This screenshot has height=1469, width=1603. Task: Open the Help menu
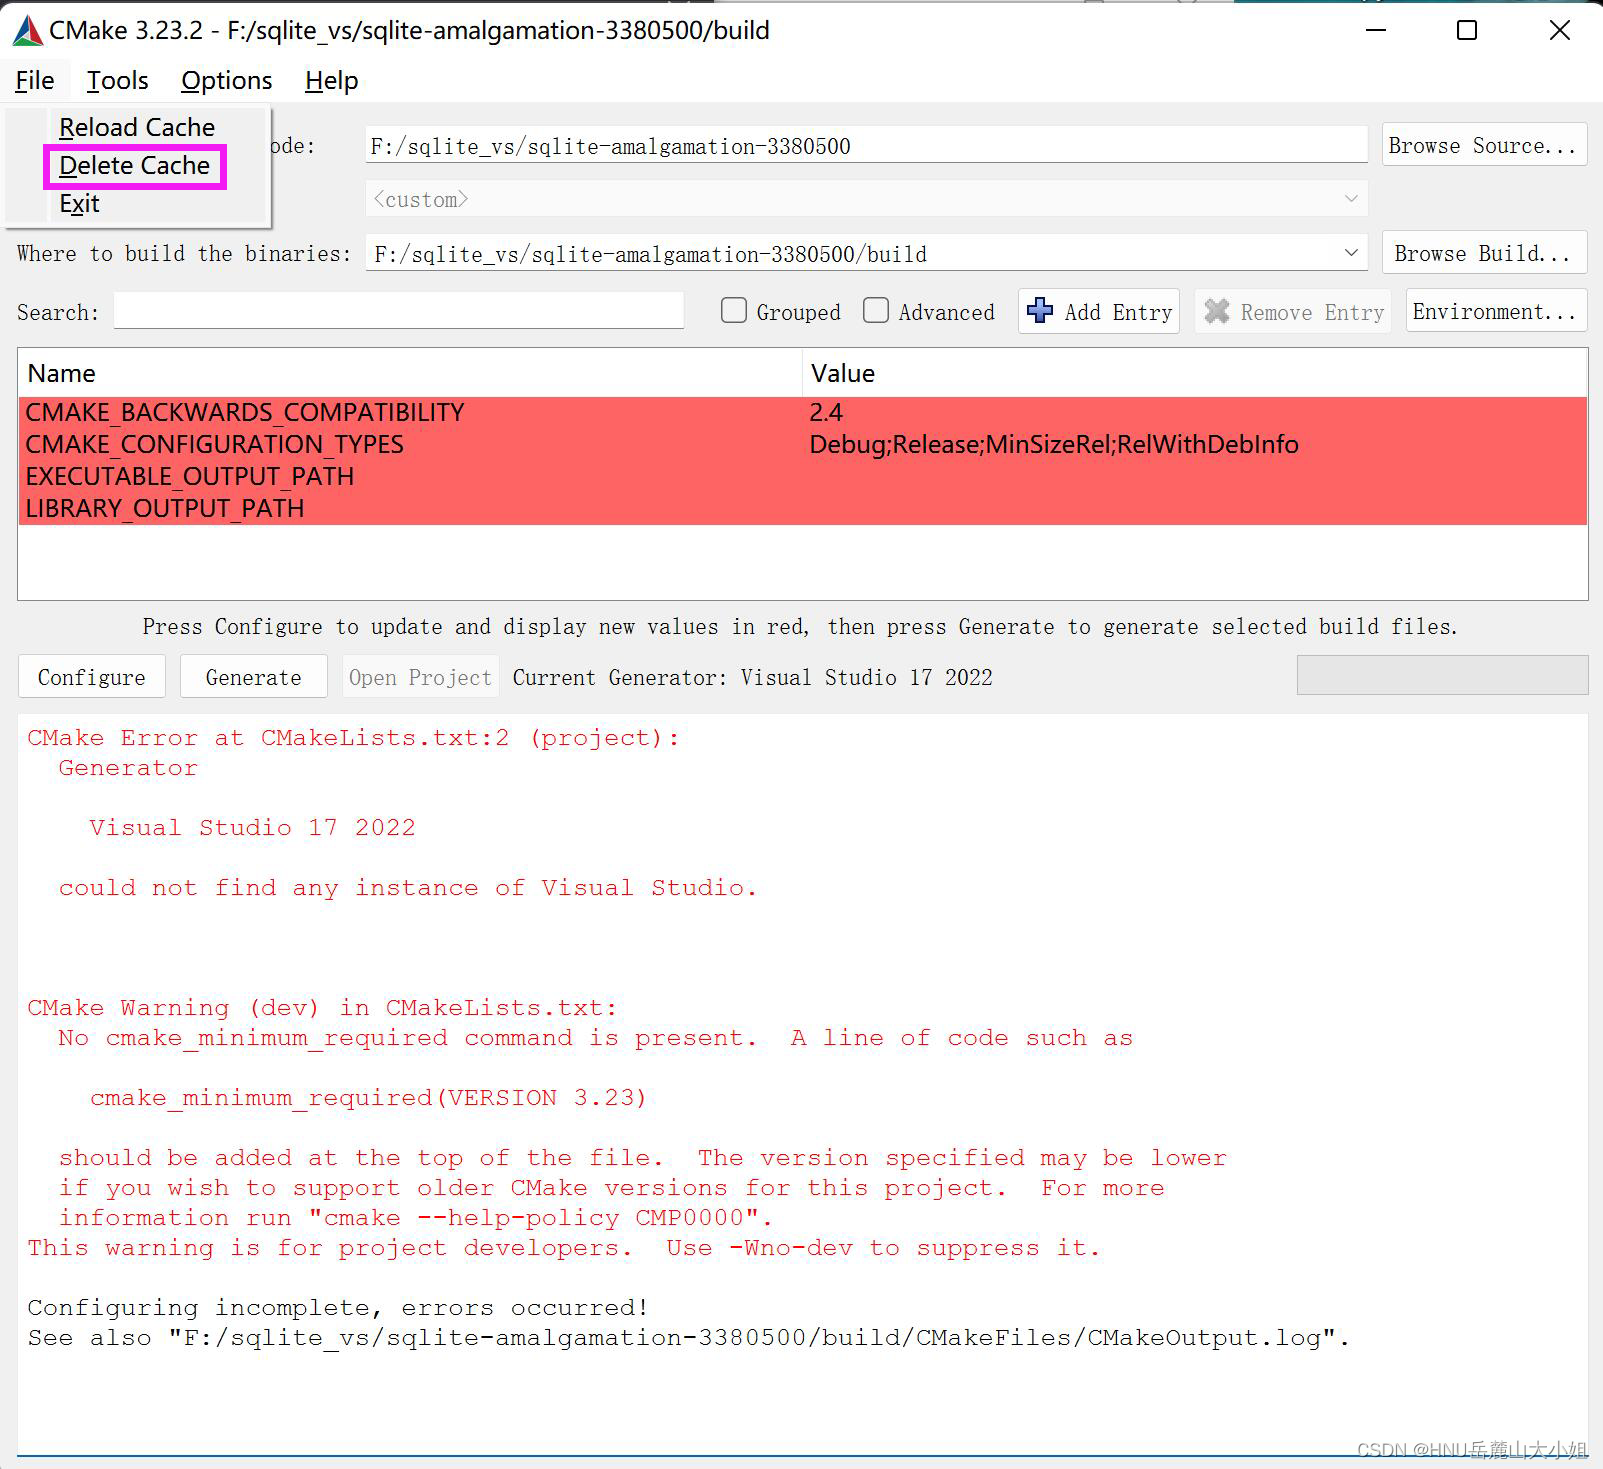[x=331, y=80]
